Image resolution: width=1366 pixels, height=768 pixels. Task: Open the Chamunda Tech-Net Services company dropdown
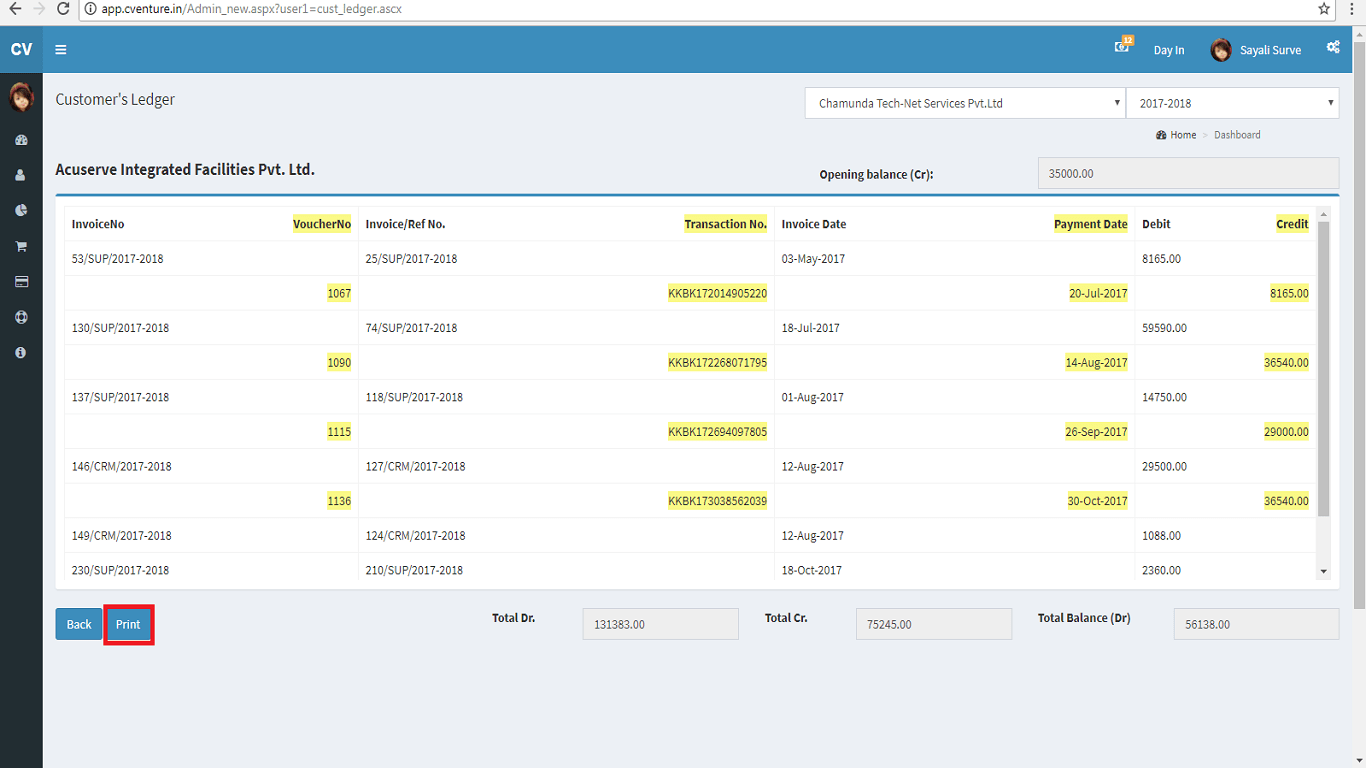tap(964, 102)
